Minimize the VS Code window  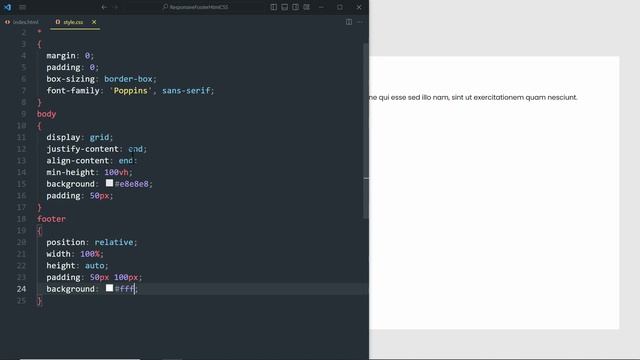pyautogui.click(x=322, y=7)
